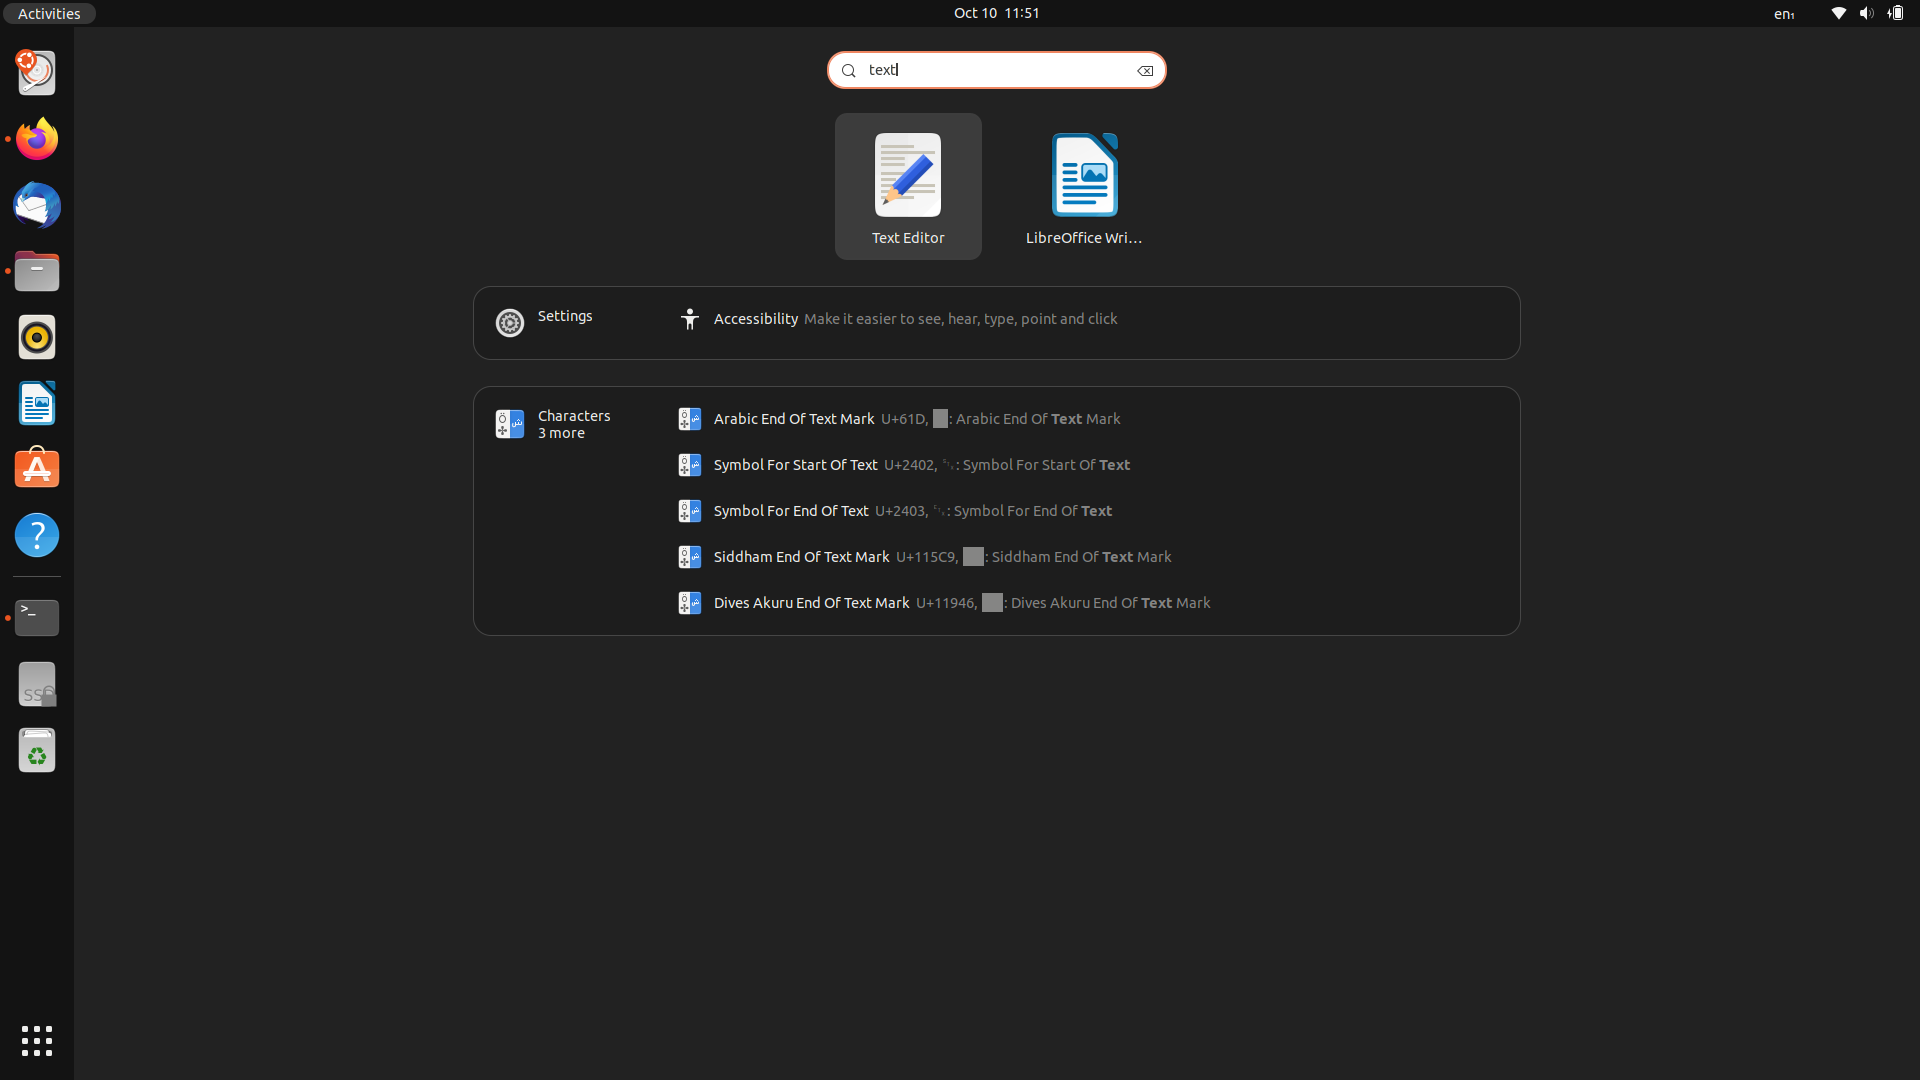Show all applications grid
Viewport: 1920px width, 1080px height.
coord(37,1040)
